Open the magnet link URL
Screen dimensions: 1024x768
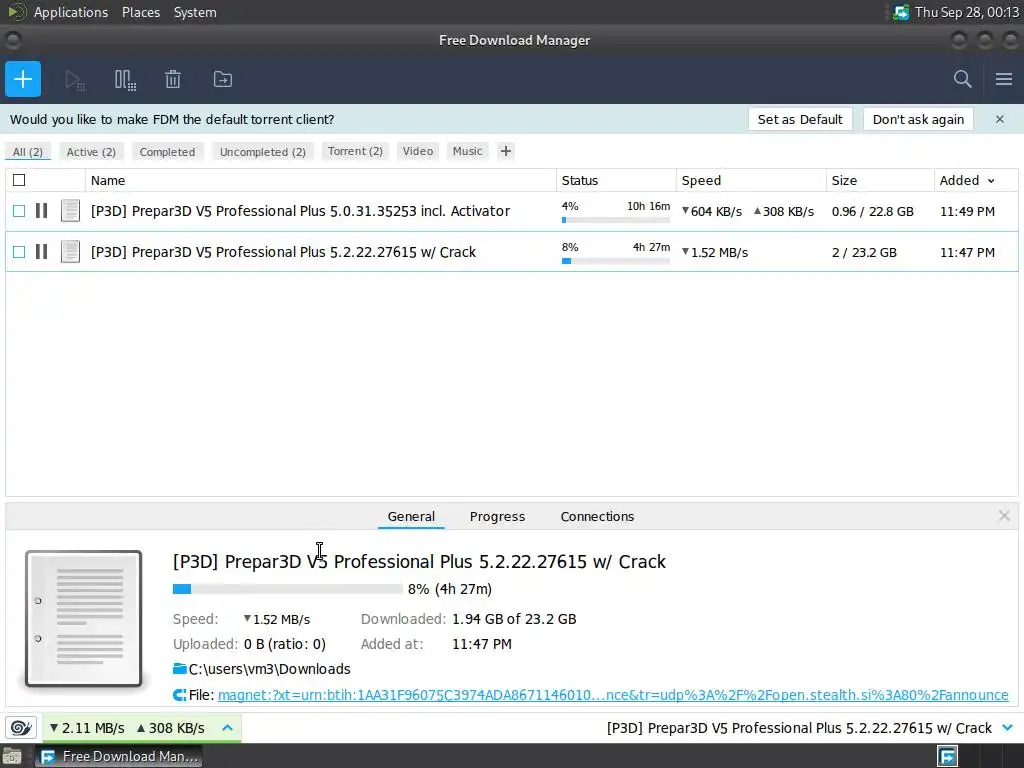tap(613, 695)
